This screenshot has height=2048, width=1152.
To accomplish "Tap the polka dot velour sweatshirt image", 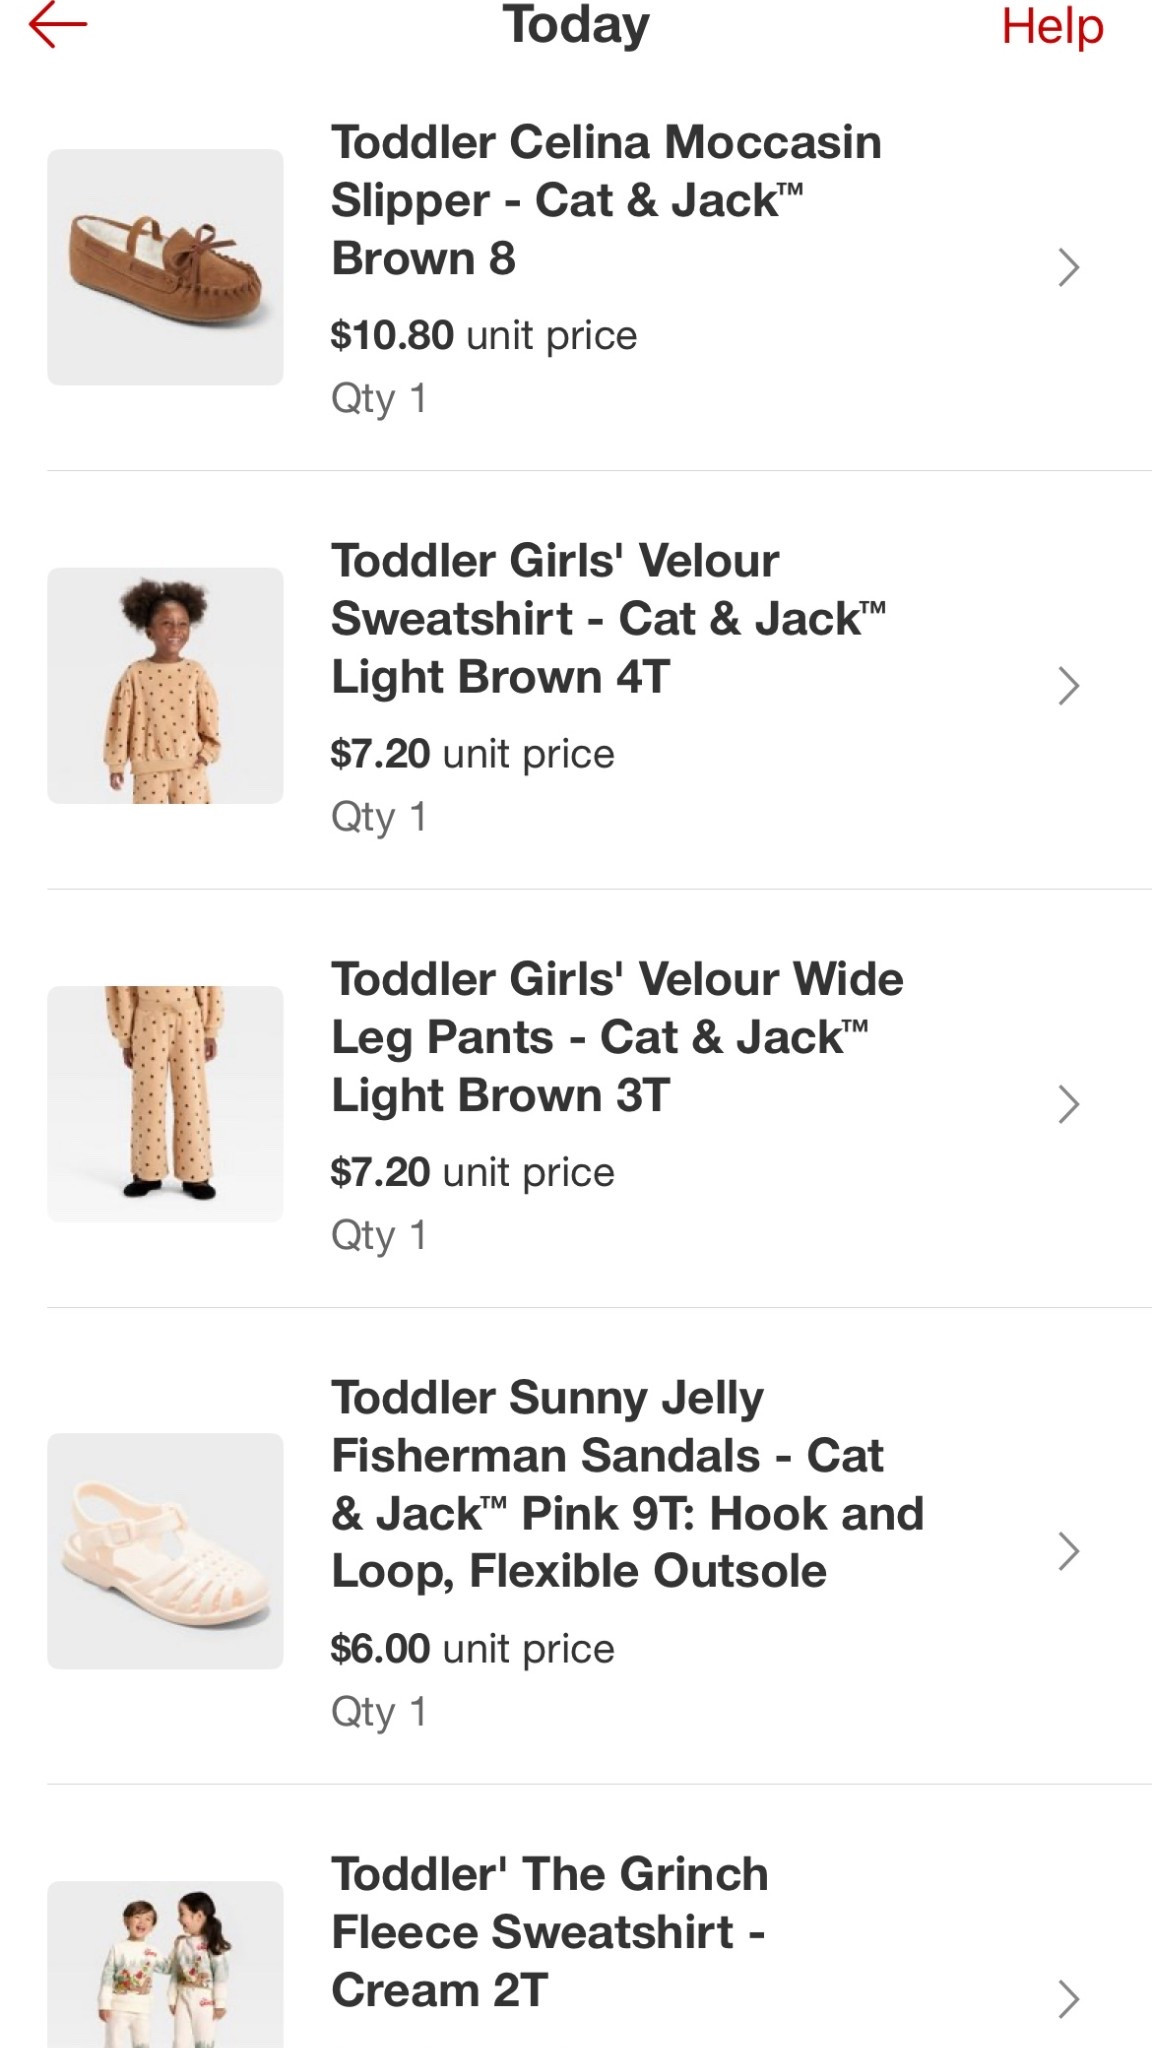I will coord(165,686).
